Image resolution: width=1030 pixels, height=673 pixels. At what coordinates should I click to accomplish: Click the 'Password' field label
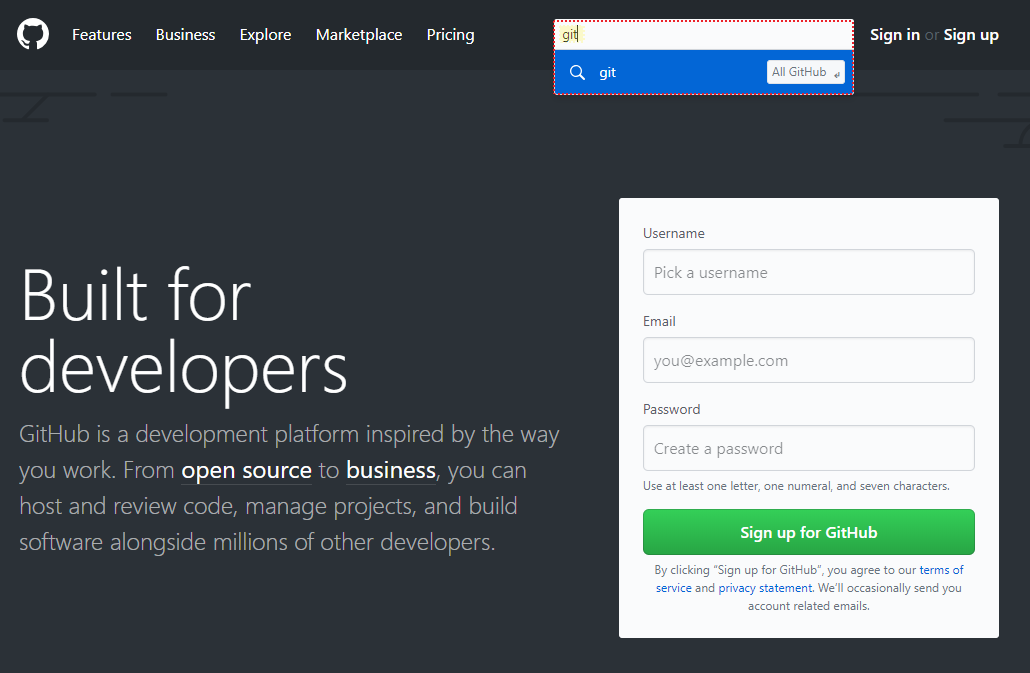671,409
